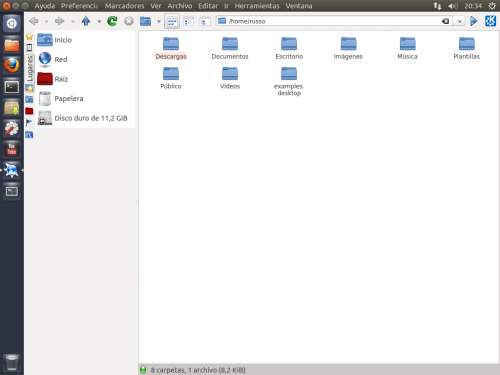
Task: Open the forward history dropdown arrow
Action: coord(72,22)
